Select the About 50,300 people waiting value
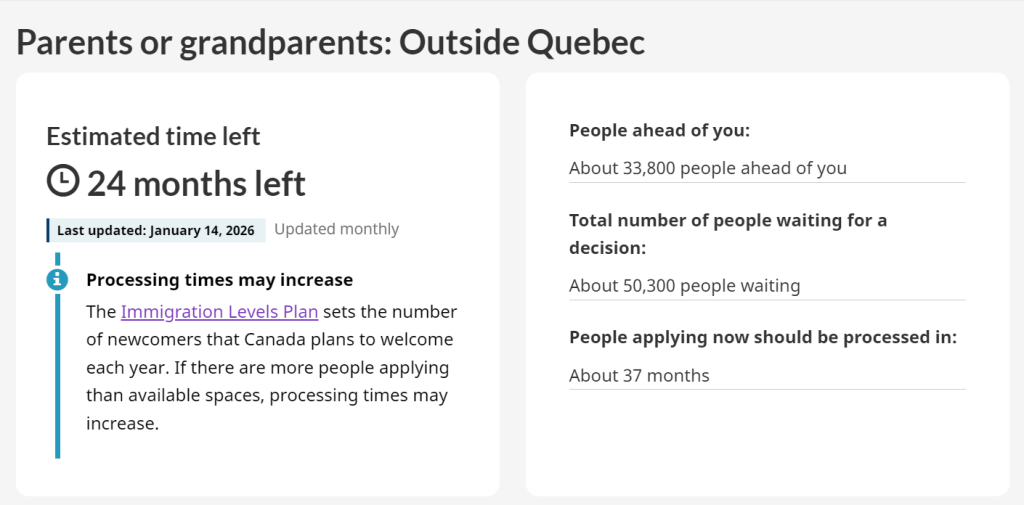The height and width of the screenshot is (505, 1024). tap(684, 286)
